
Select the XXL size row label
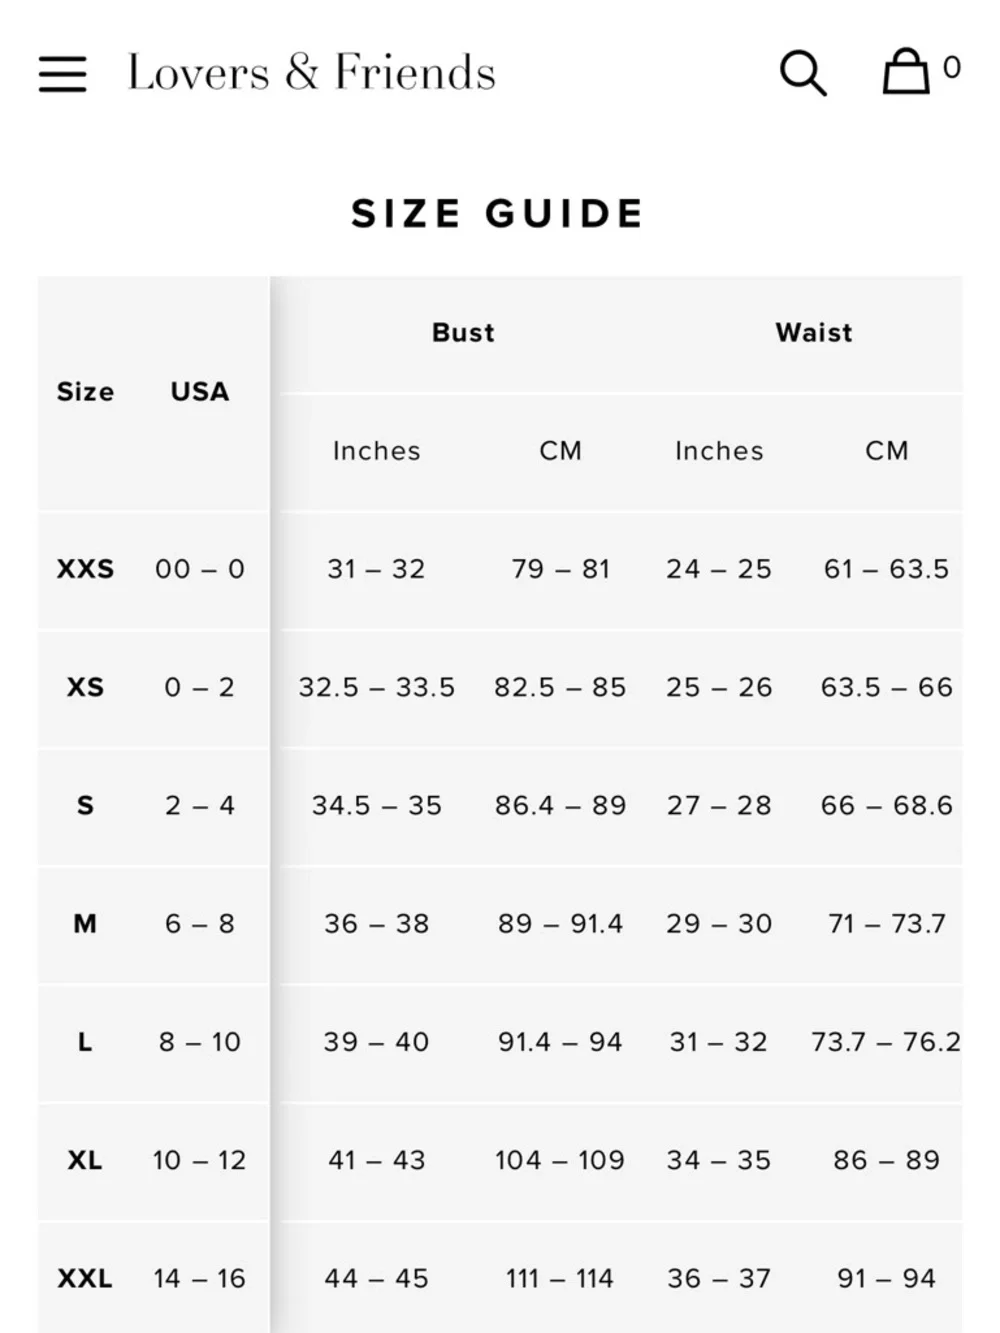click(x=85, y=1278)
